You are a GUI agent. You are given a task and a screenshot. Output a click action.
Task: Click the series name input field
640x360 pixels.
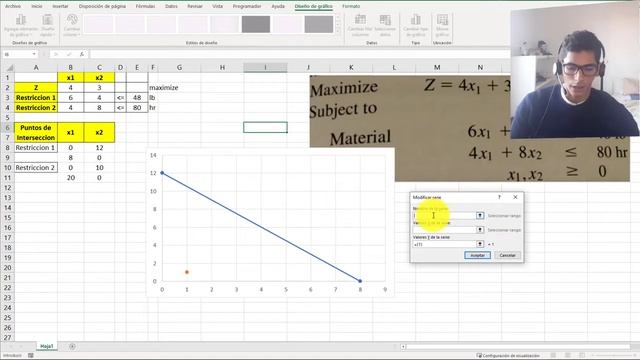pyautogui.click(x=444, y=216)
